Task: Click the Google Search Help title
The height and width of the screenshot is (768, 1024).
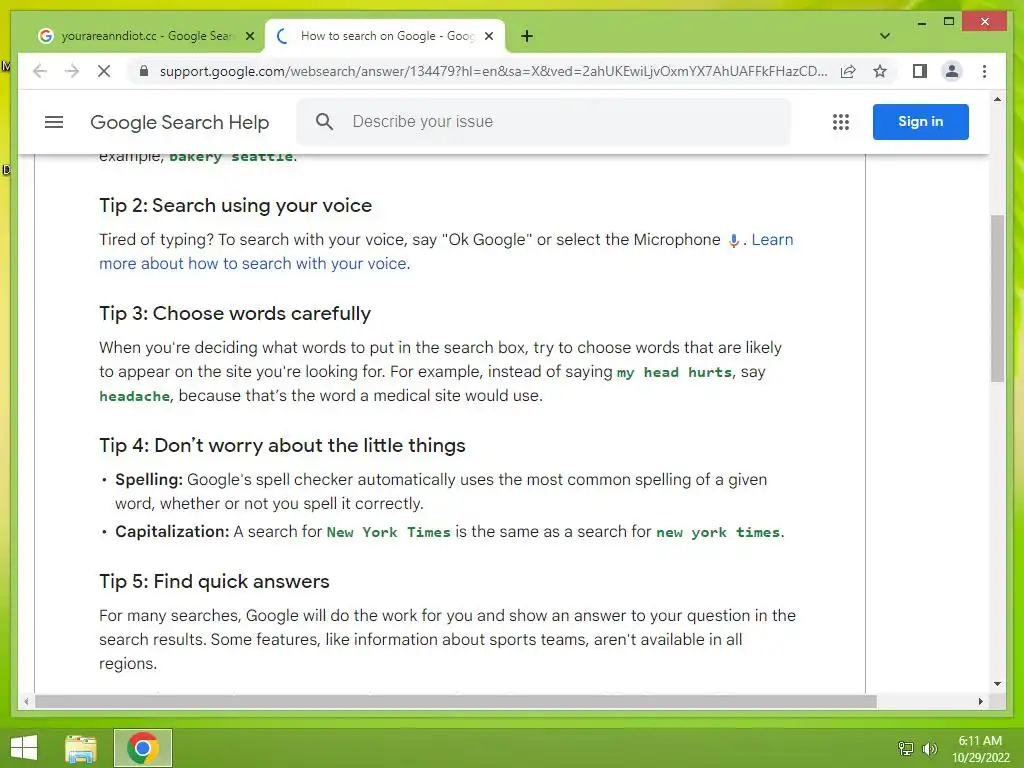Action: 180,122
